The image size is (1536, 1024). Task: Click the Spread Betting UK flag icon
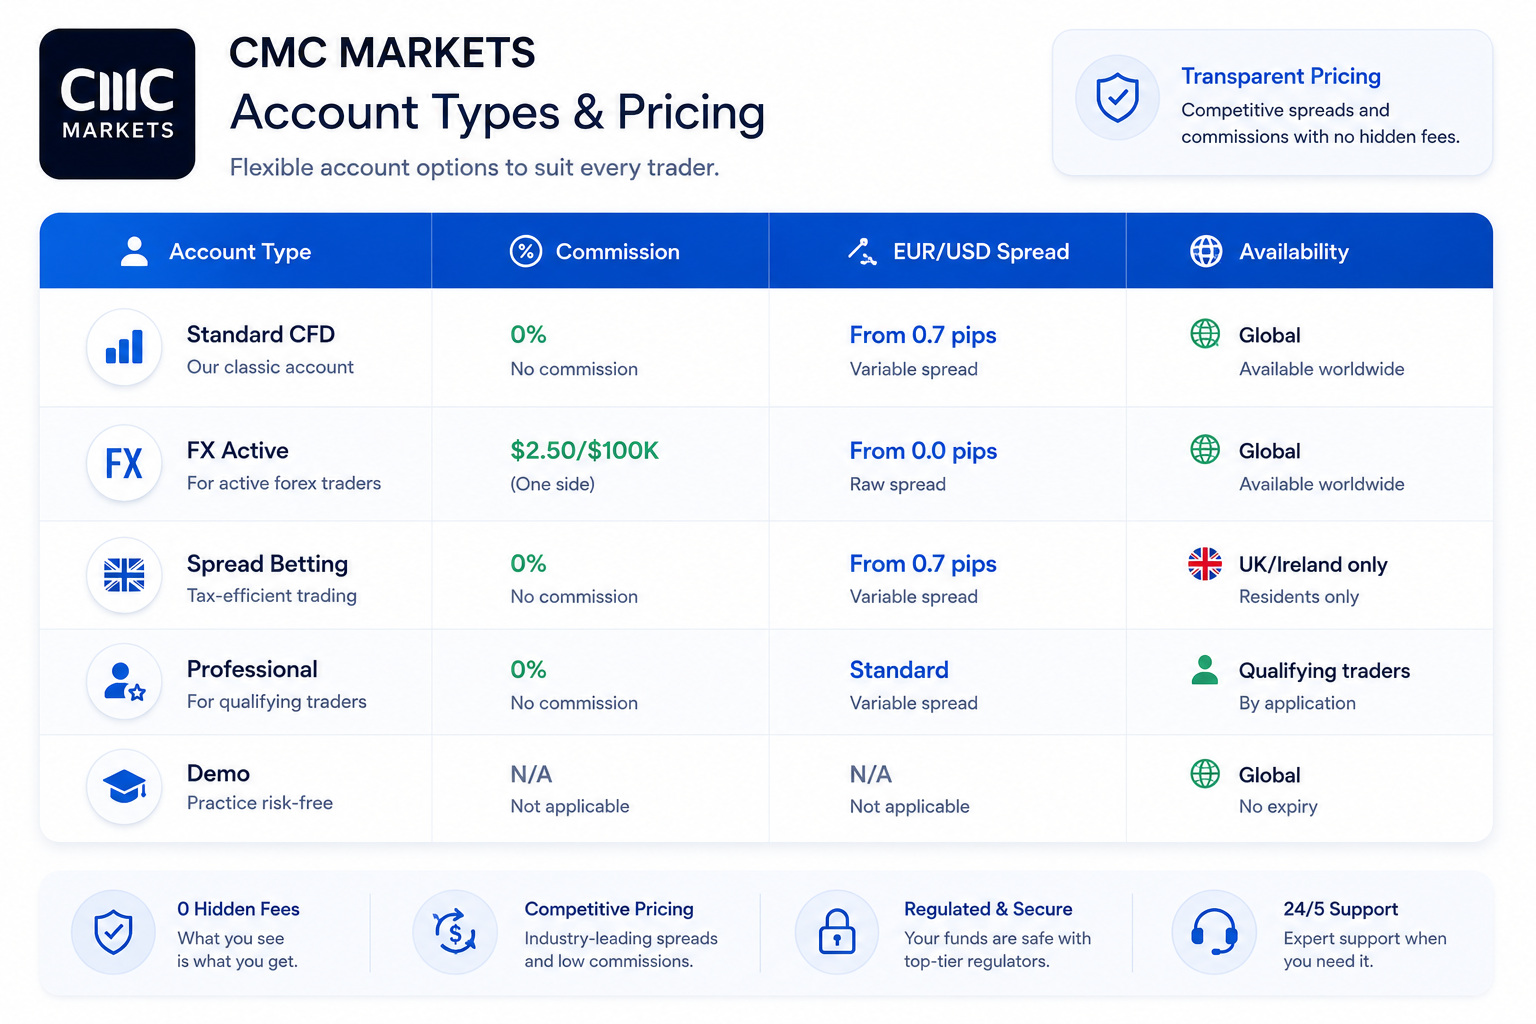(124, 575)
